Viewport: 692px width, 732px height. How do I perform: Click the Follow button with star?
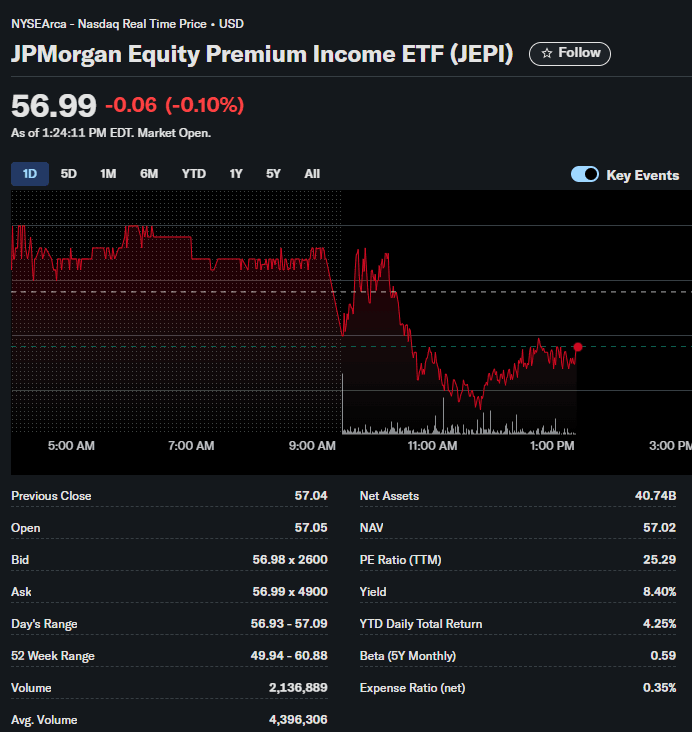569,54
